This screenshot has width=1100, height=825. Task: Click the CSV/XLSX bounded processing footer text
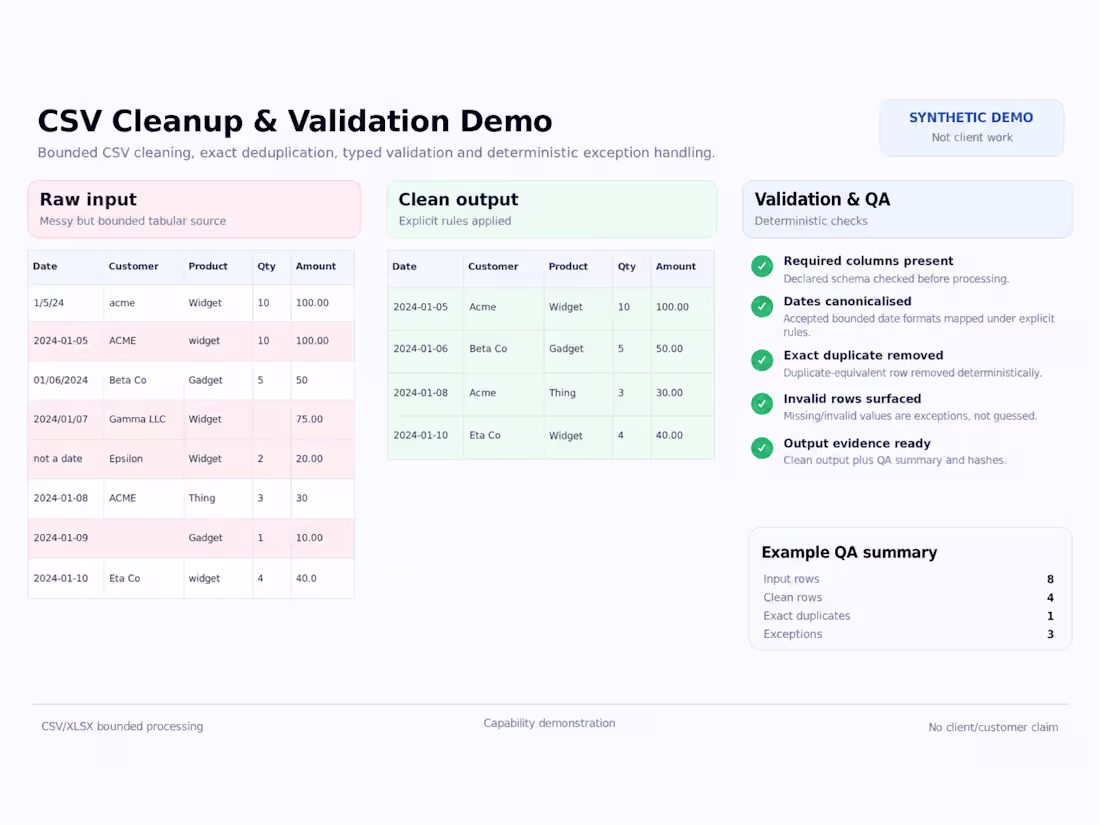point(122,727)
